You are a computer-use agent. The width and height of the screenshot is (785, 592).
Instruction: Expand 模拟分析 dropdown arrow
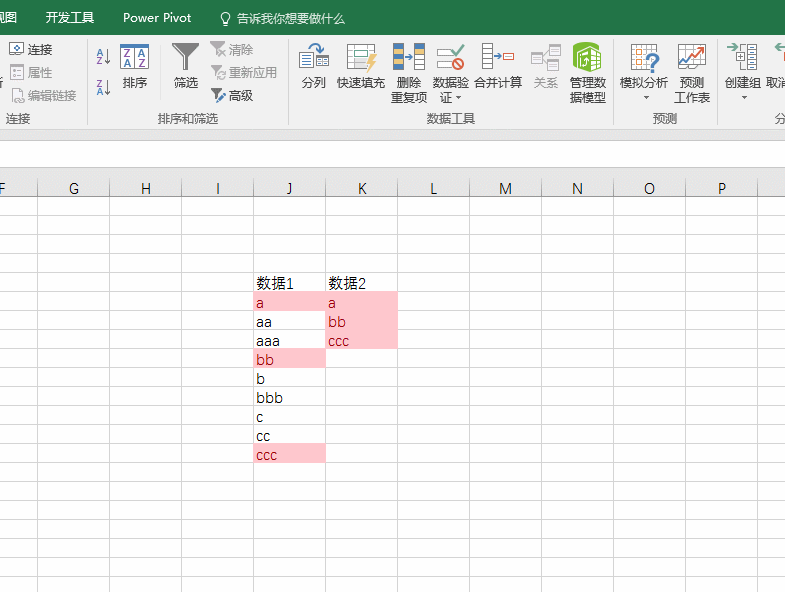click(646, 98)
